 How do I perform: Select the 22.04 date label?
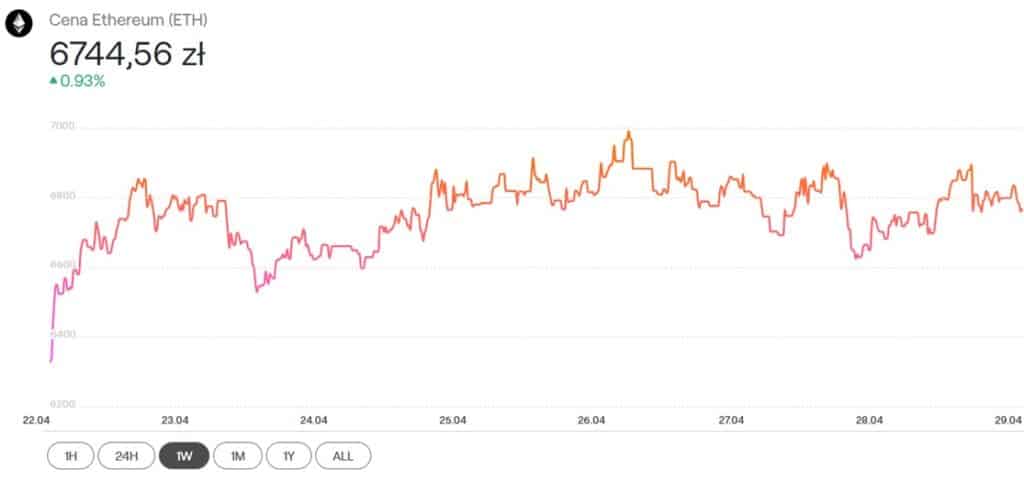tap(37, 420)
